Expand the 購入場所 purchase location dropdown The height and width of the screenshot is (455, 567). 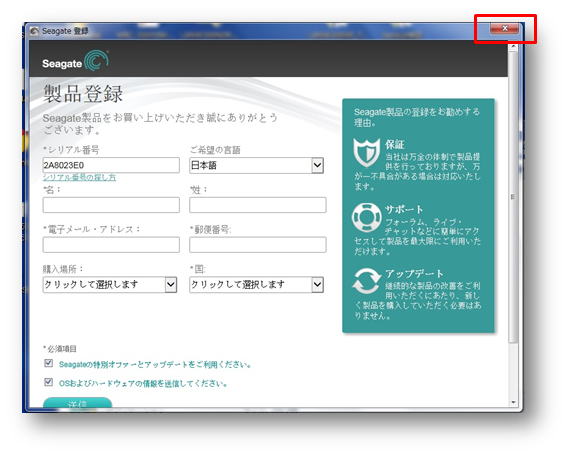(110, 285)
